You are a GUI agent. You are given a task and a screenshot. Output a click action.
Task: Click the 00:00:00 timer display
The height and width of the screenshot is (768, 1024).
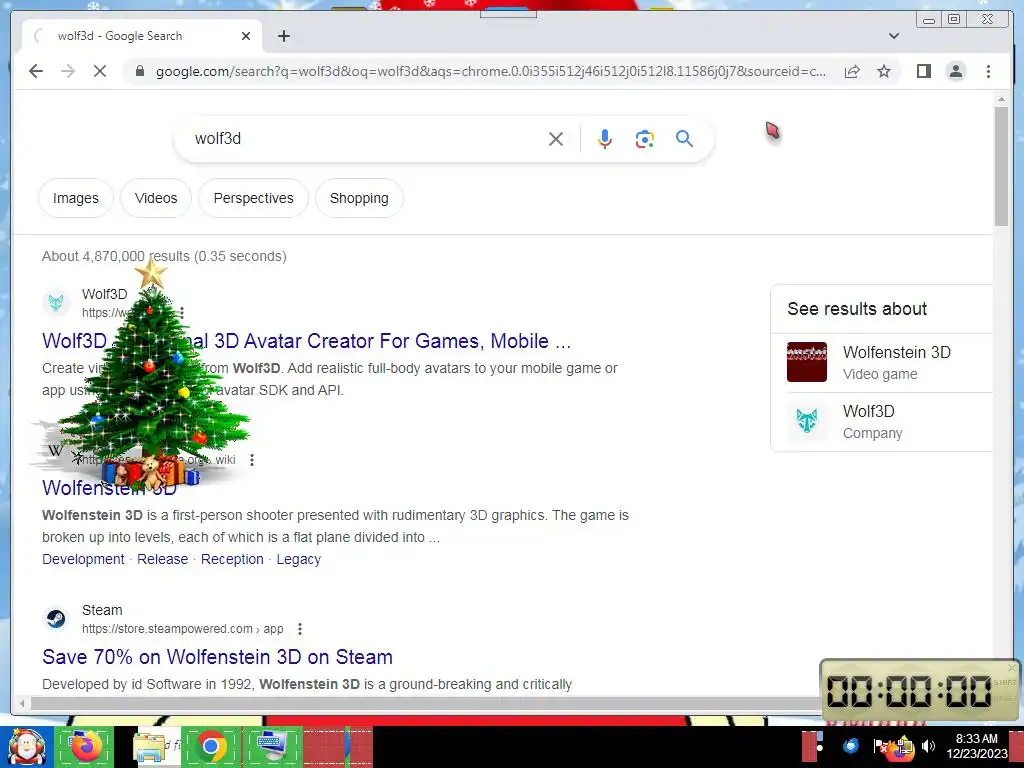tap(908, 692)
